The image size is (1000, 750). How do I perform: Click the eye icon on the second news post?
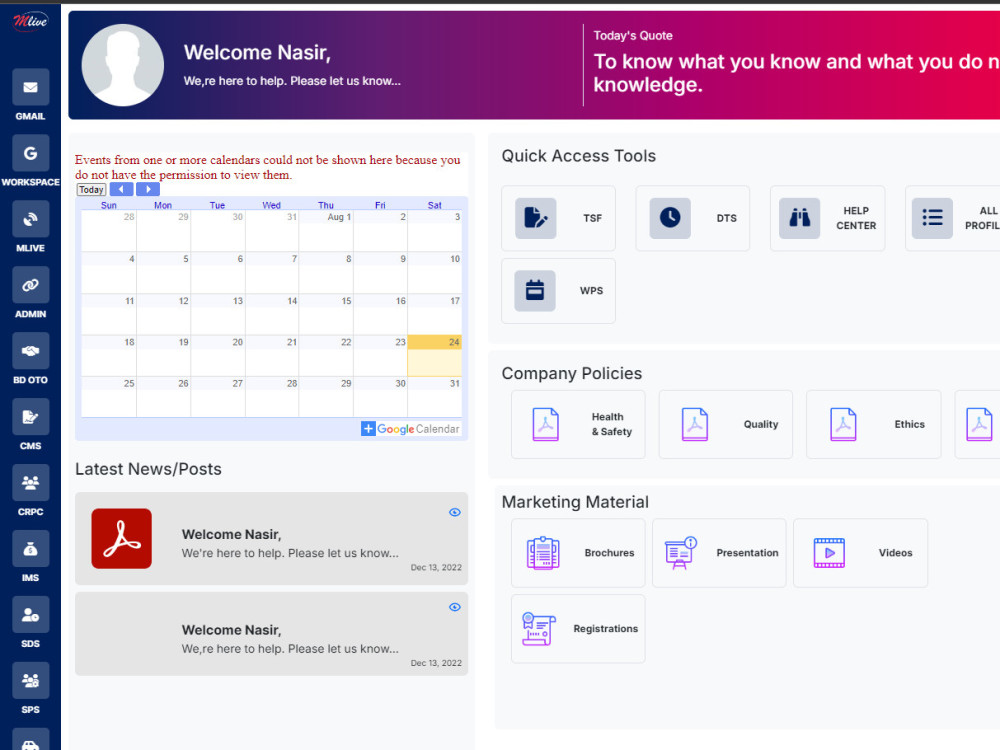455,607
